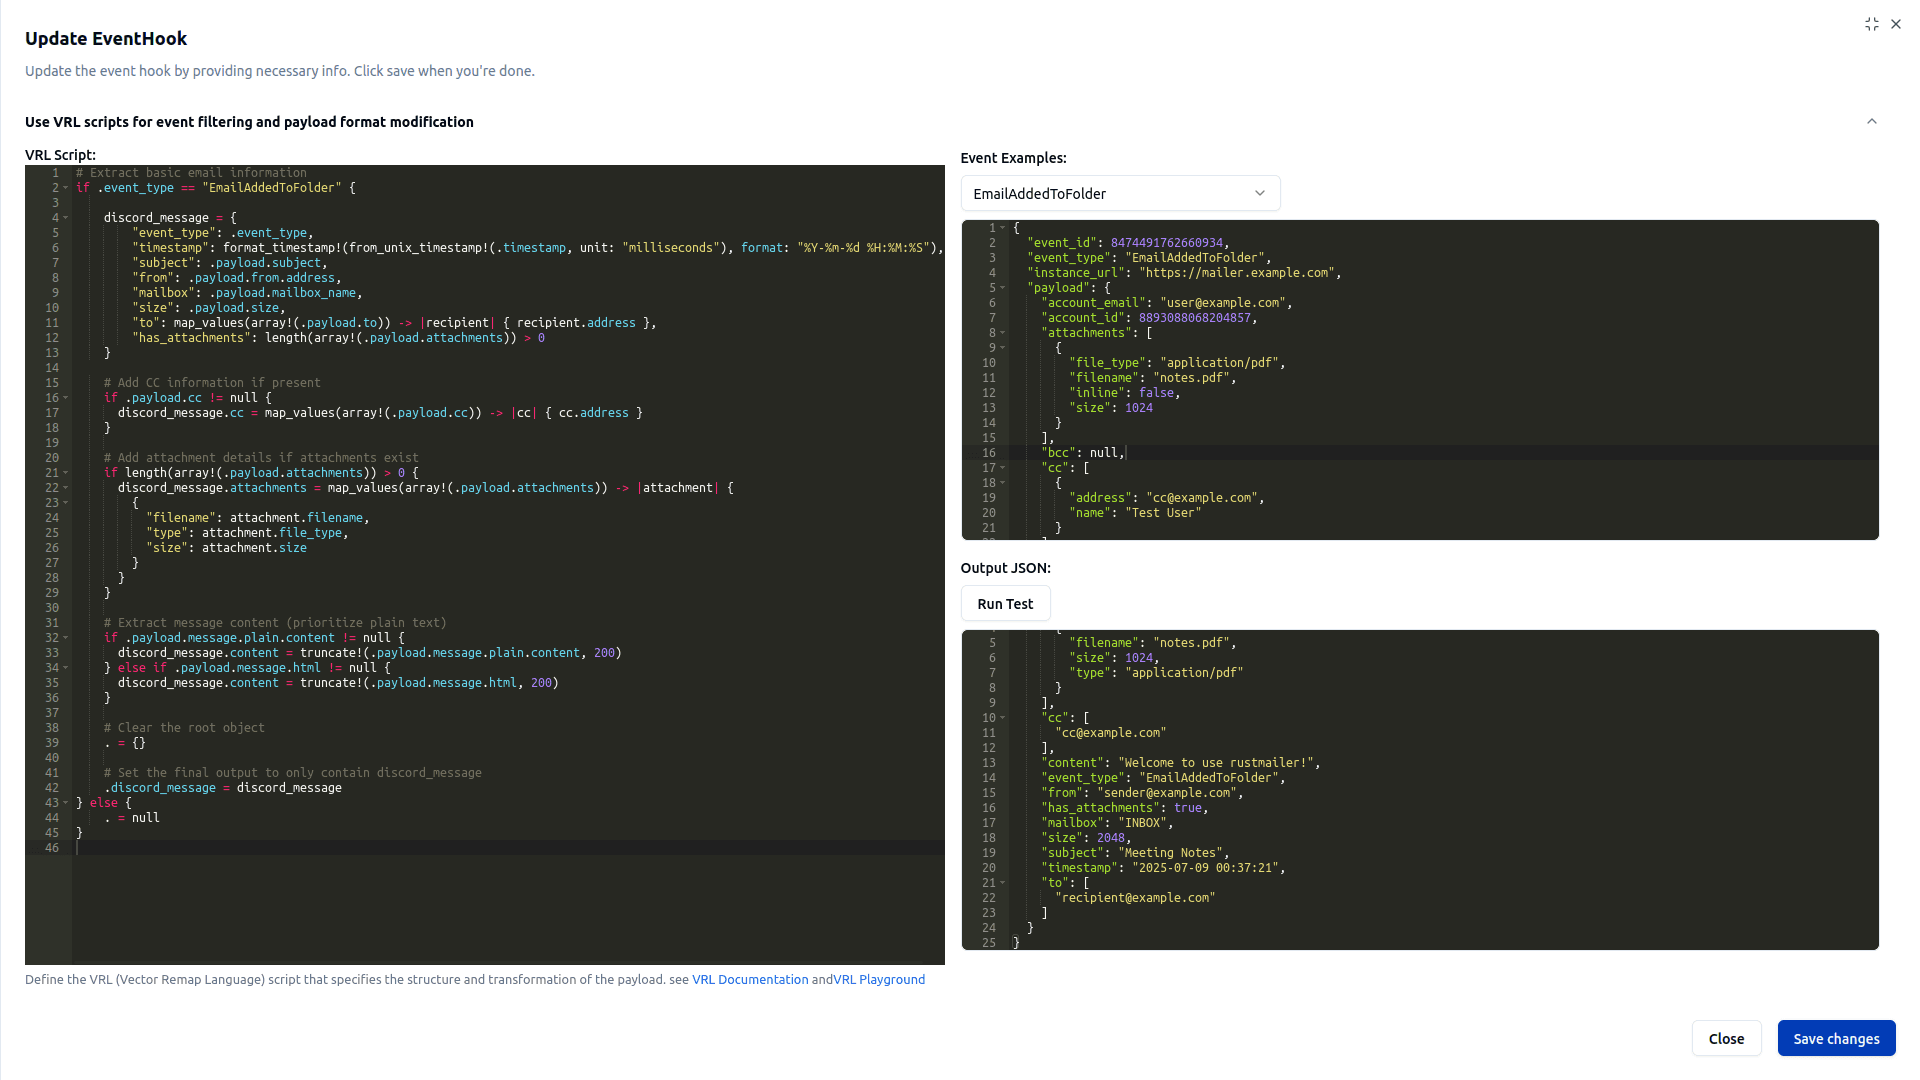
Task: Click "sender@example.com" from line in output
Action: point(1142,793)
